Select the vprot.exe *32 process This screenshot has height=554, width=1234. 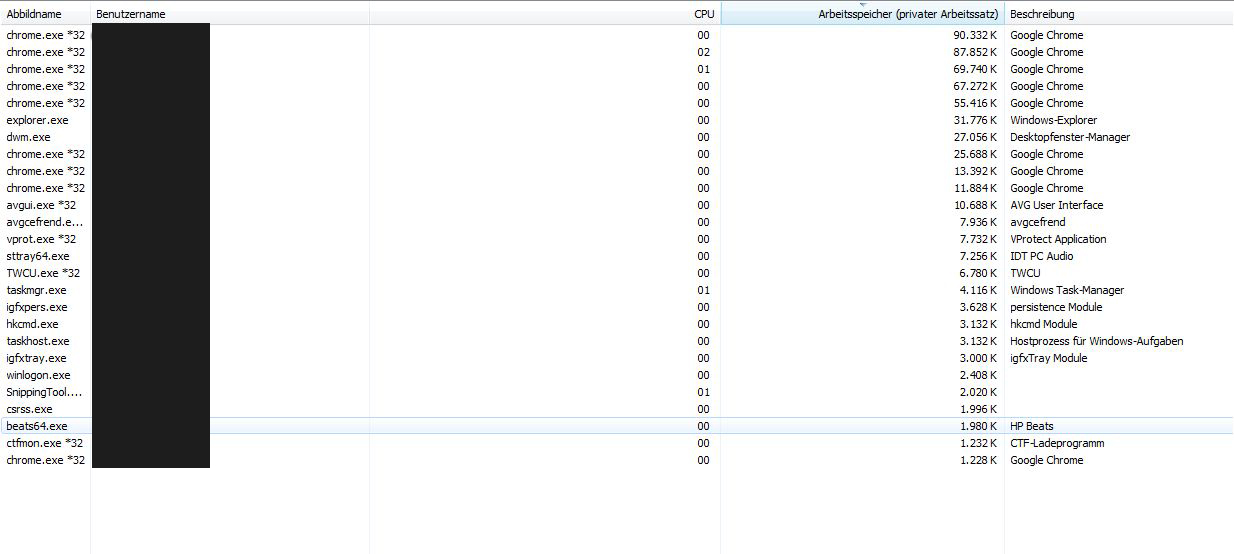point(617,239)
